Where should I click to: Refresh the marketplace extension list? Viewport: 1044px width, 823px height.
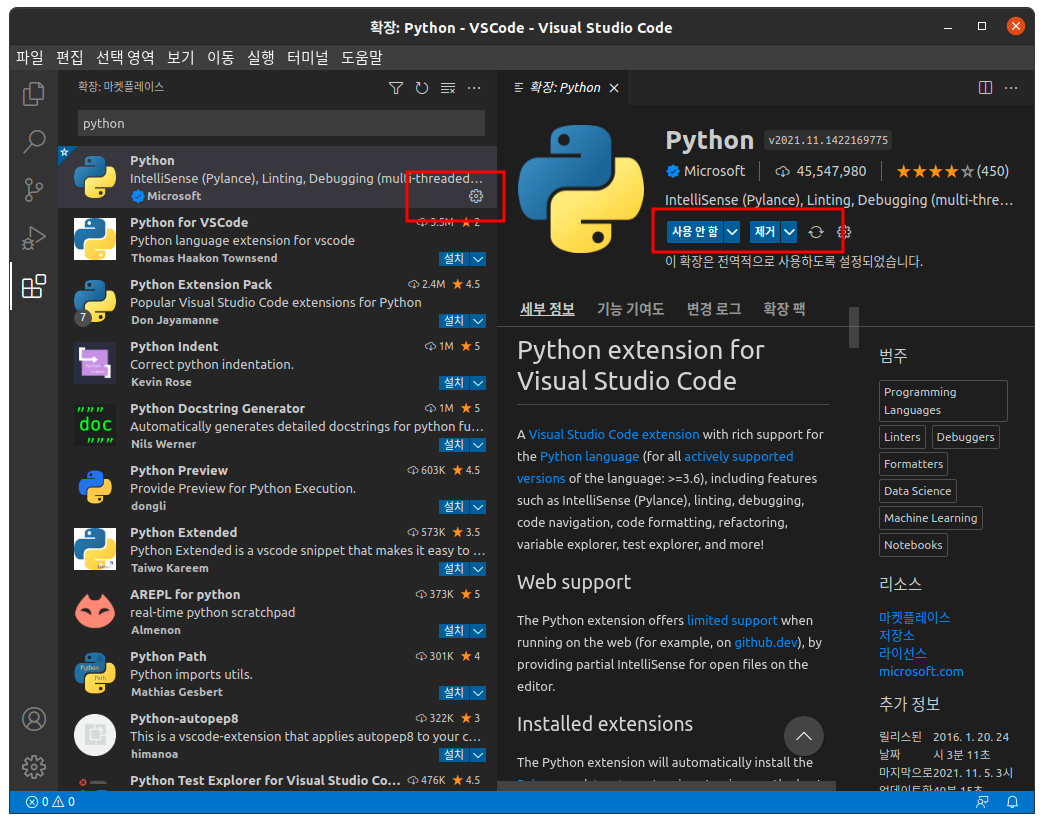[x=421, y=88]
